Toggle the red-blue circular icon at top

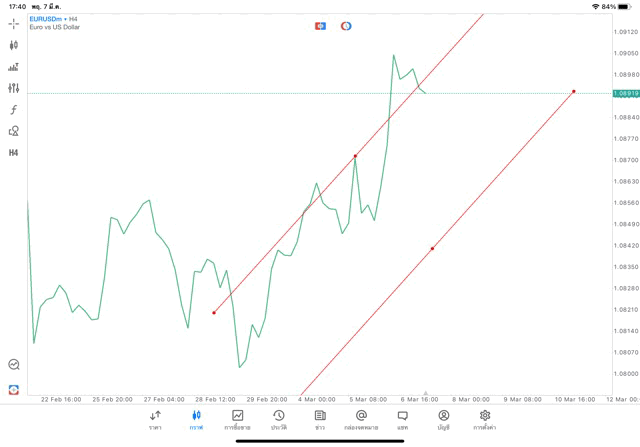tap(346, 25)
